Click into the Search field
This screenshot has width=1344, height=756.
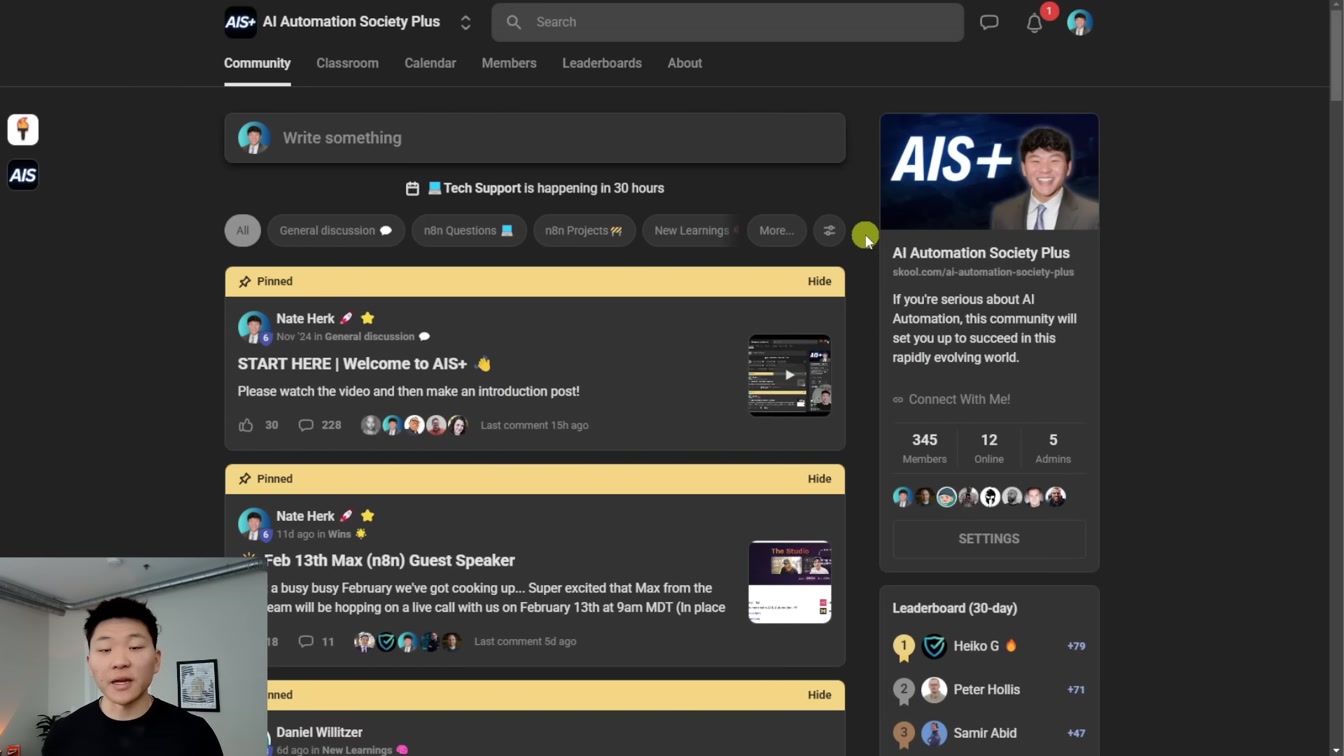[x=727, y=22]
